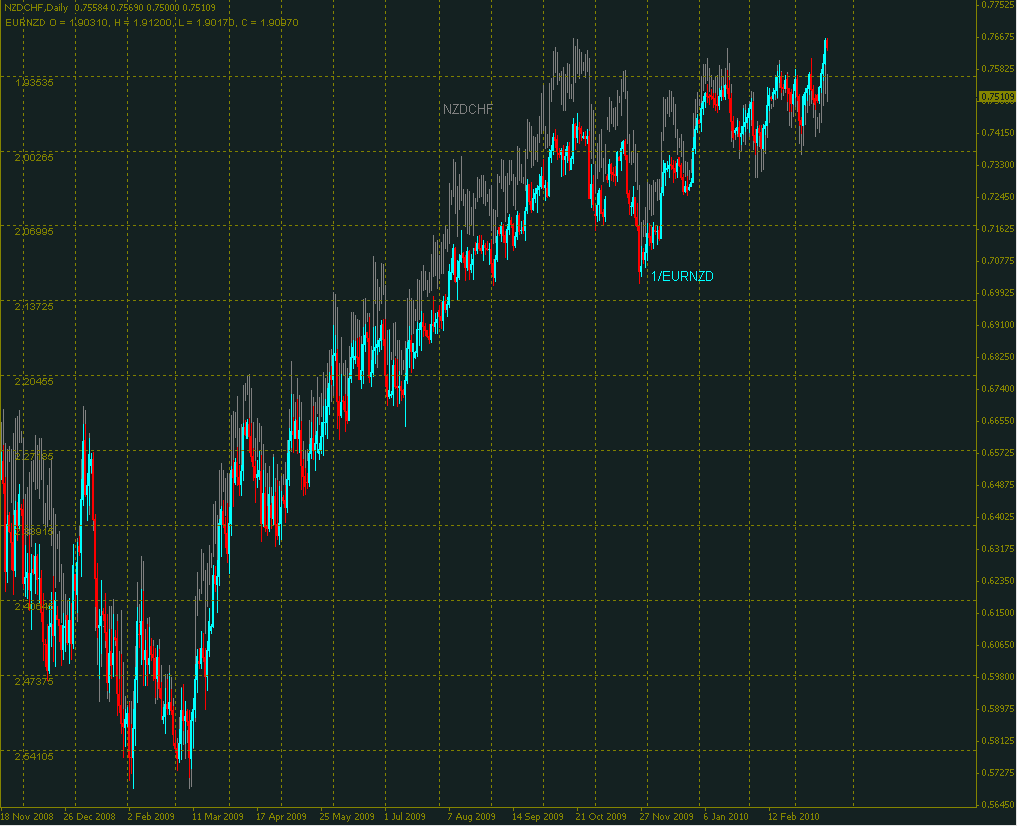Click the 0.62350 price on right axis
This screenshot has width=1017, height=826.
coord(998,580)
